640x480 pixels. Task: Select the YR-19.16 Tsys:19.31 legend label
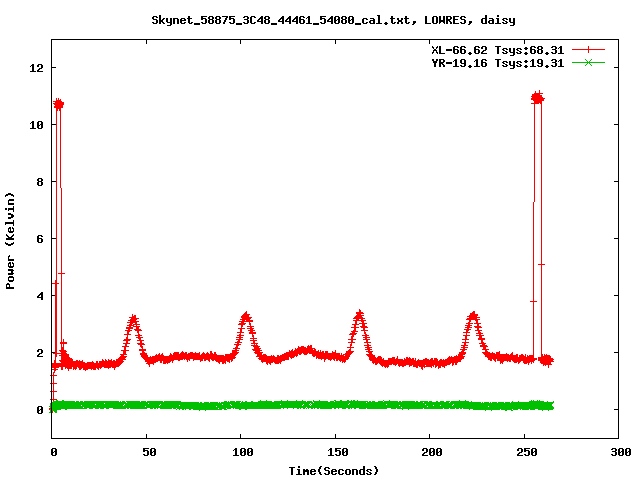click(x=498, y=63)
